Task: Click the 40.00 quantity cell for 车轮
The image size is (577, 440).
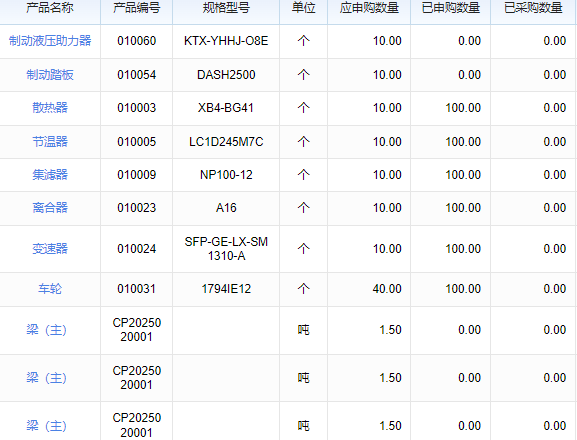Action: (x=369, y=289)
